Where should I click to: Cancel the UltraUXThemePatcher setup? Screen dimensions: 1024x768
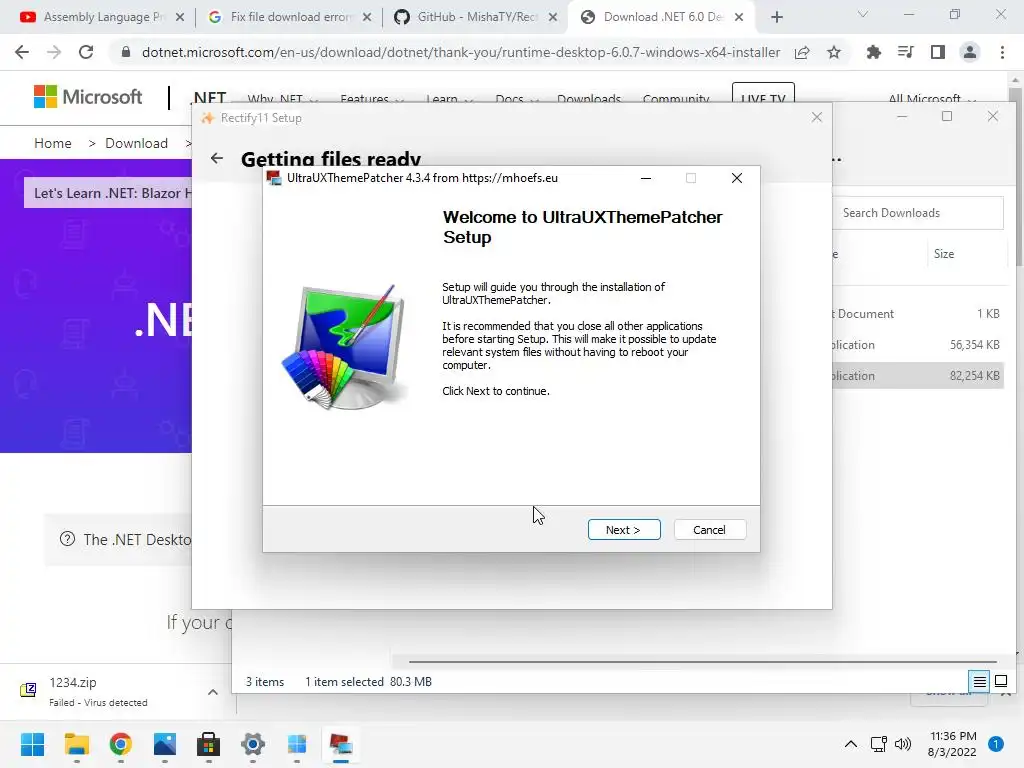[709, 530]
